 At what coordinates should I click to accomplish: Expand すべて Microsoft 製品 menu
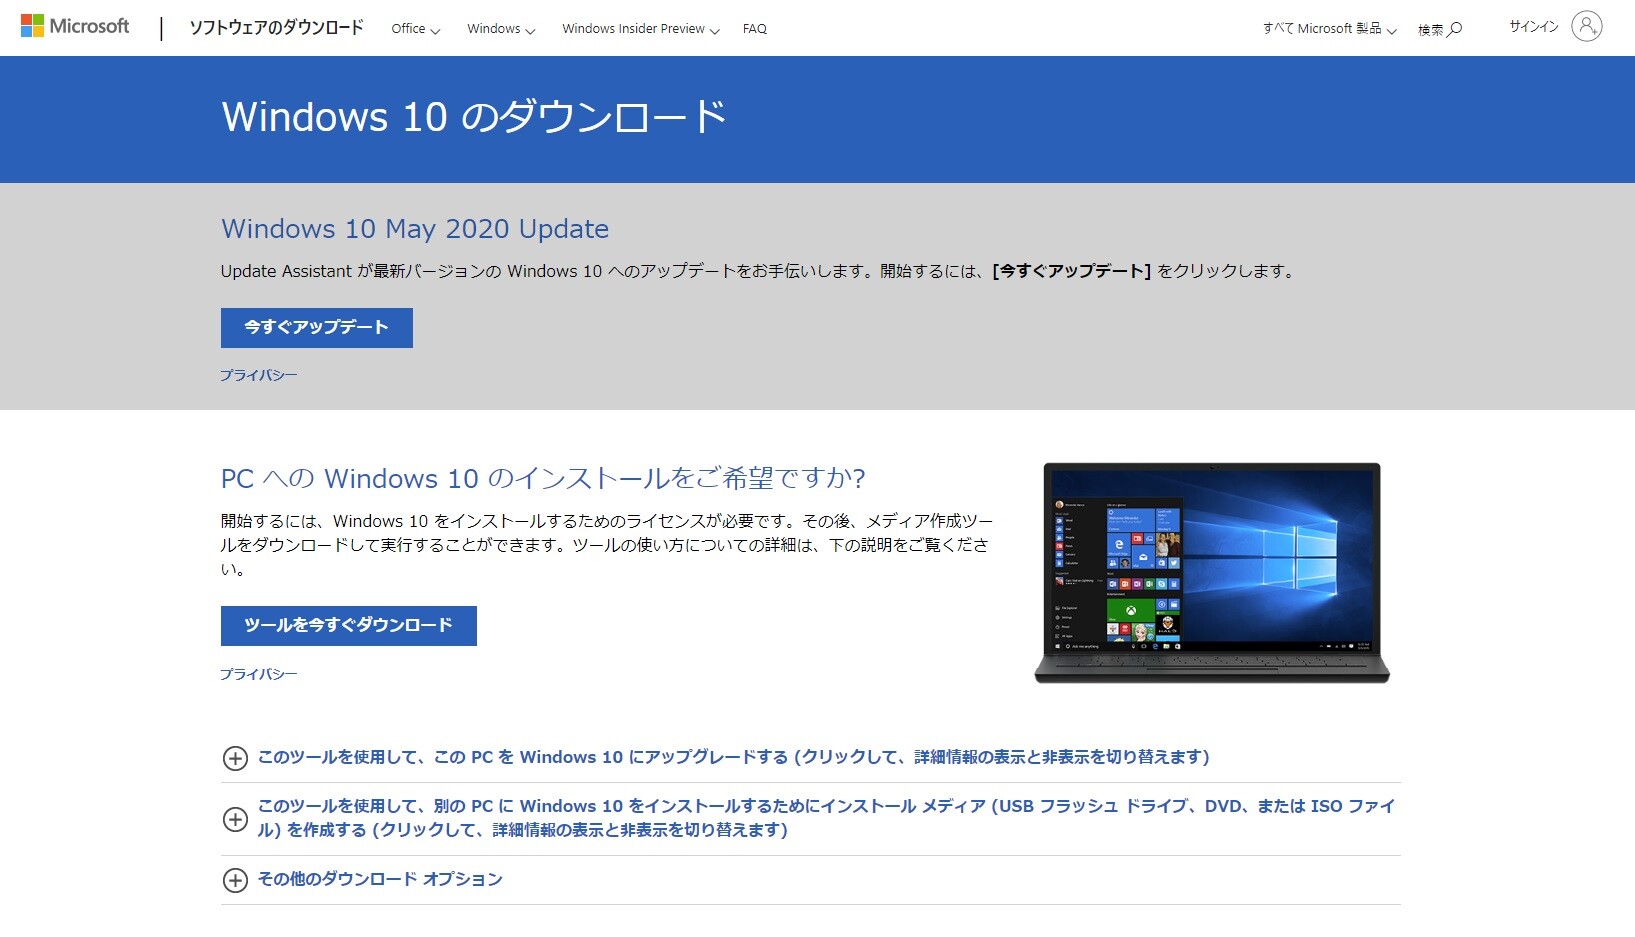click(1329, 29)
